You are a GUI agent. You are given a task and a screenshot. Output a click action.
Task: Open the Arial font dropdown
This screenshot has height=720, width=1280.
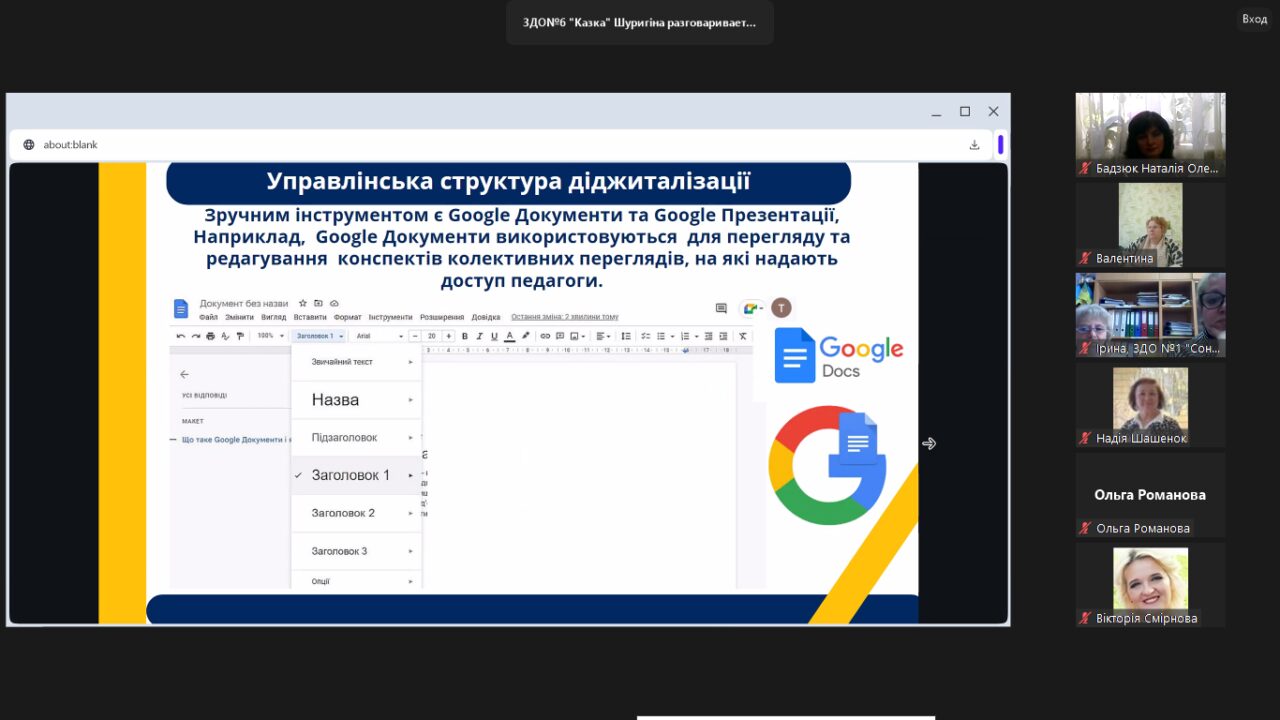[380, 336]
